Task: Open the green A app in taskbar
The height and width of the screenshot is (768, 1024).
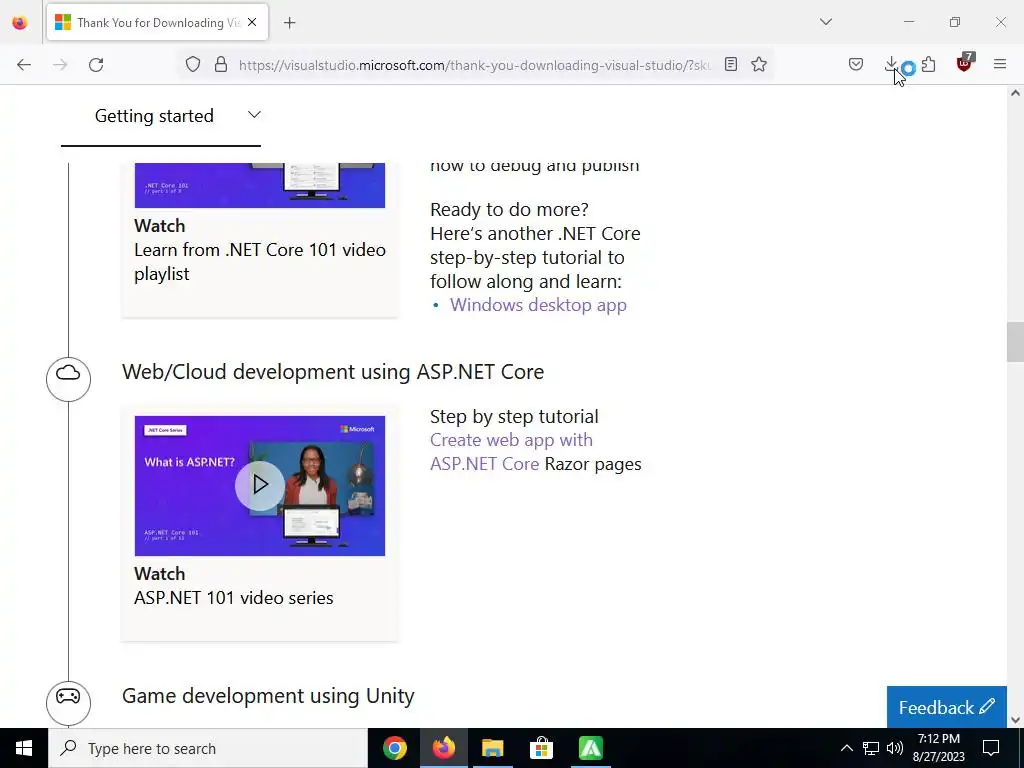Action: [590, 748]
